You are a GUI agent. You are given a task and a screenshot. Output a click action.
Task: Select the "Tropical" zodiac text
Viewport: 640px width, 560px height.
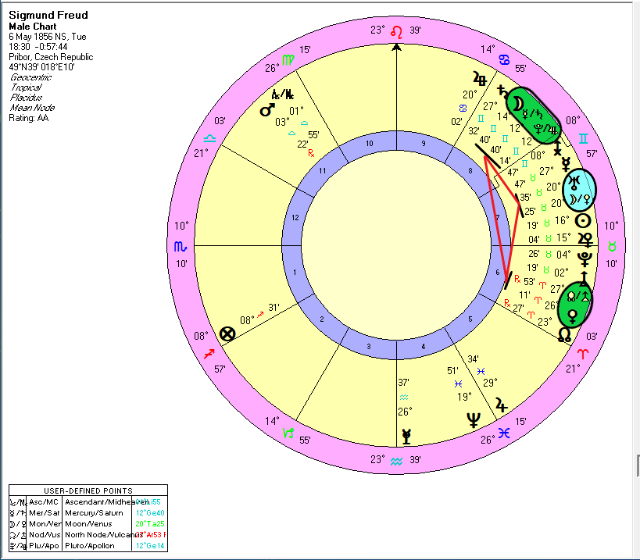point(26,87)
